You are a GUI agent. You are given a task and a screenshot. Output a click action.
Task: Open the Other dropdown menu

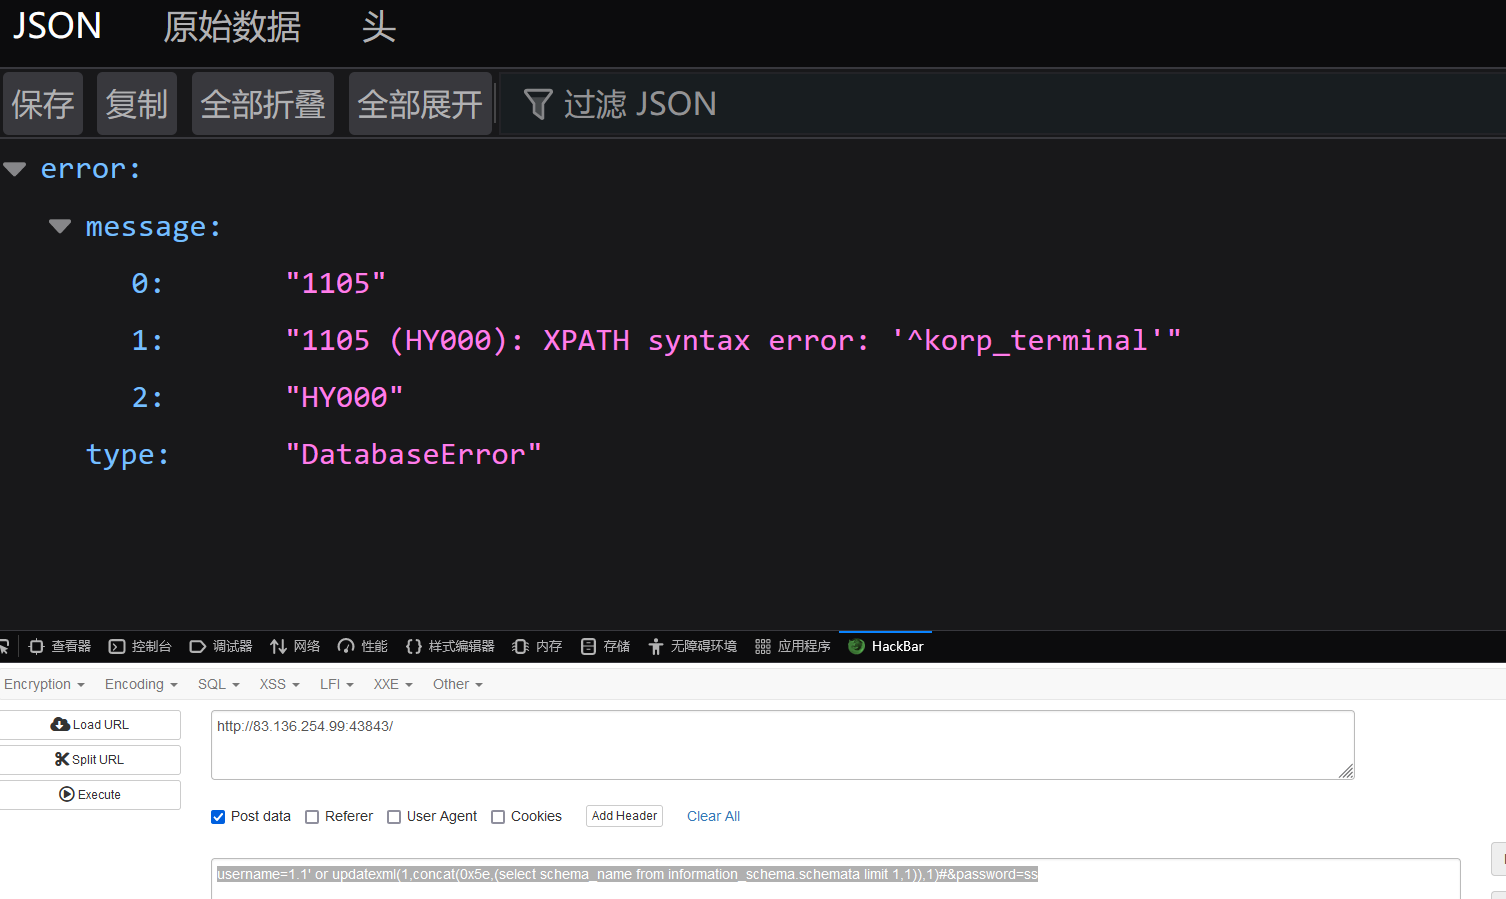pyautogui.click(x=458, y=684)
